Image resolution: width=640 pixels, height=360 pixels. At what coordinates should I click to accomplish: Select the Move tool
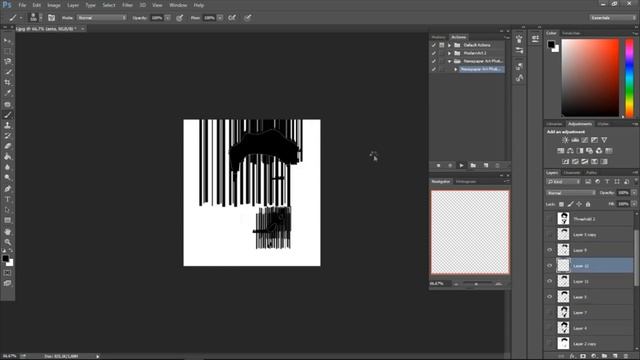click(x=7, y=40)
